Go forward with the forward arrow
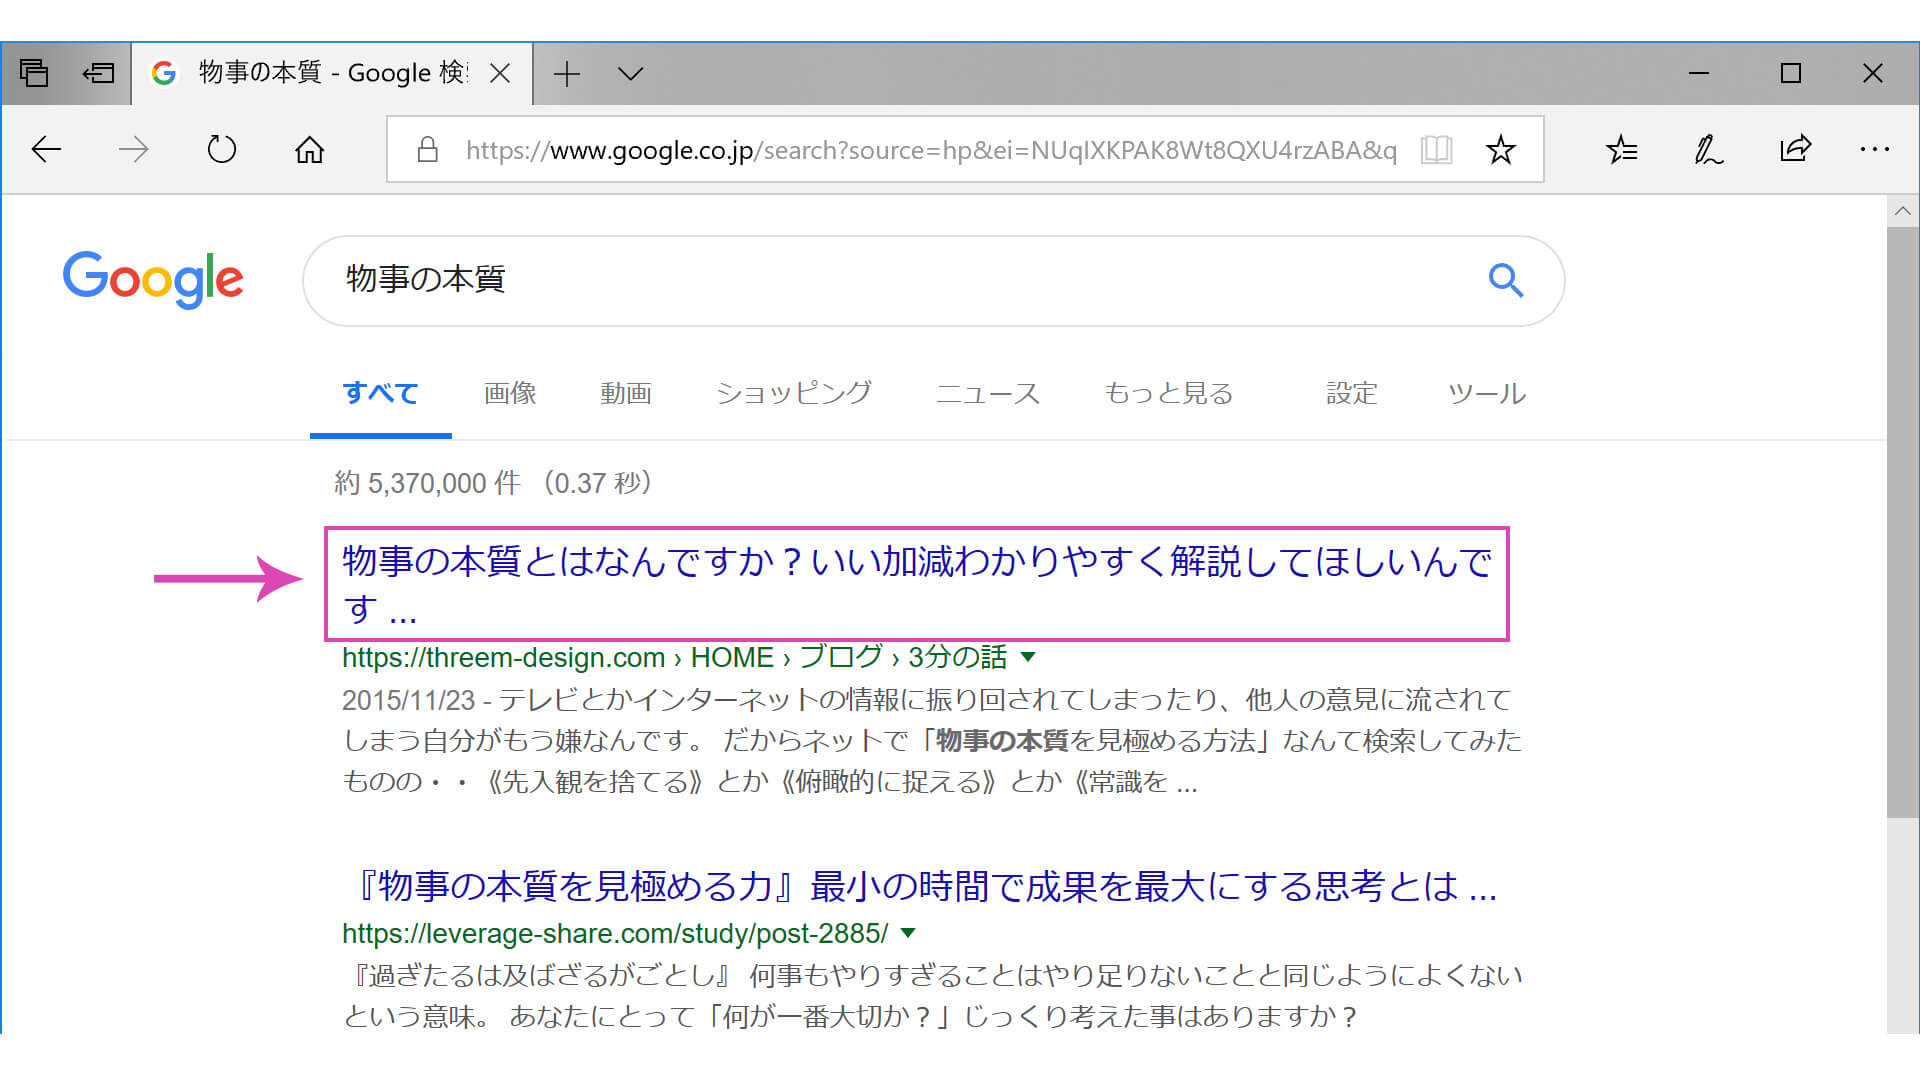 (133, 150)
